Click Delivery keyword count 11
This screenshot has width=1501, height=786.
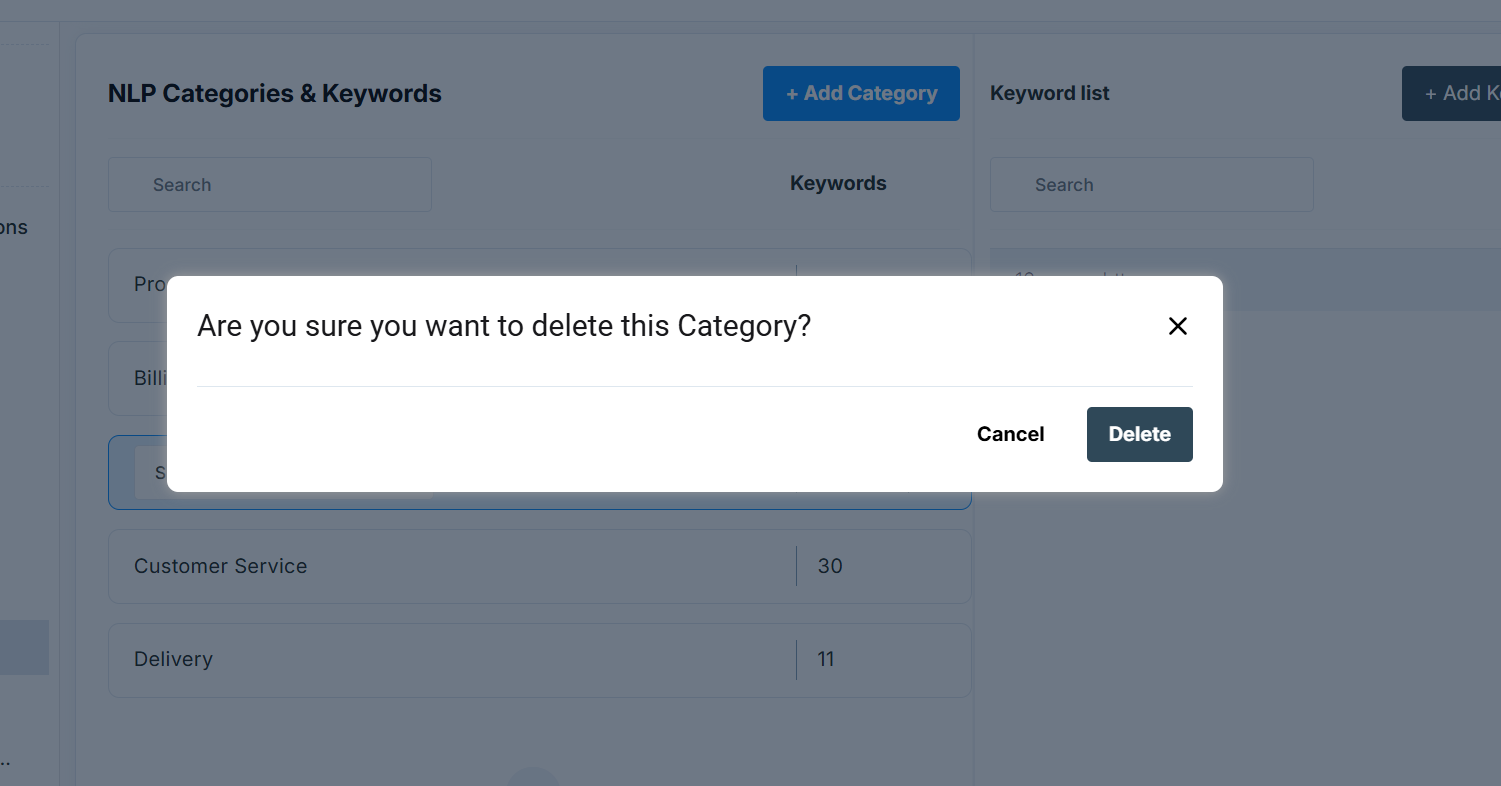tap(826, 659)
